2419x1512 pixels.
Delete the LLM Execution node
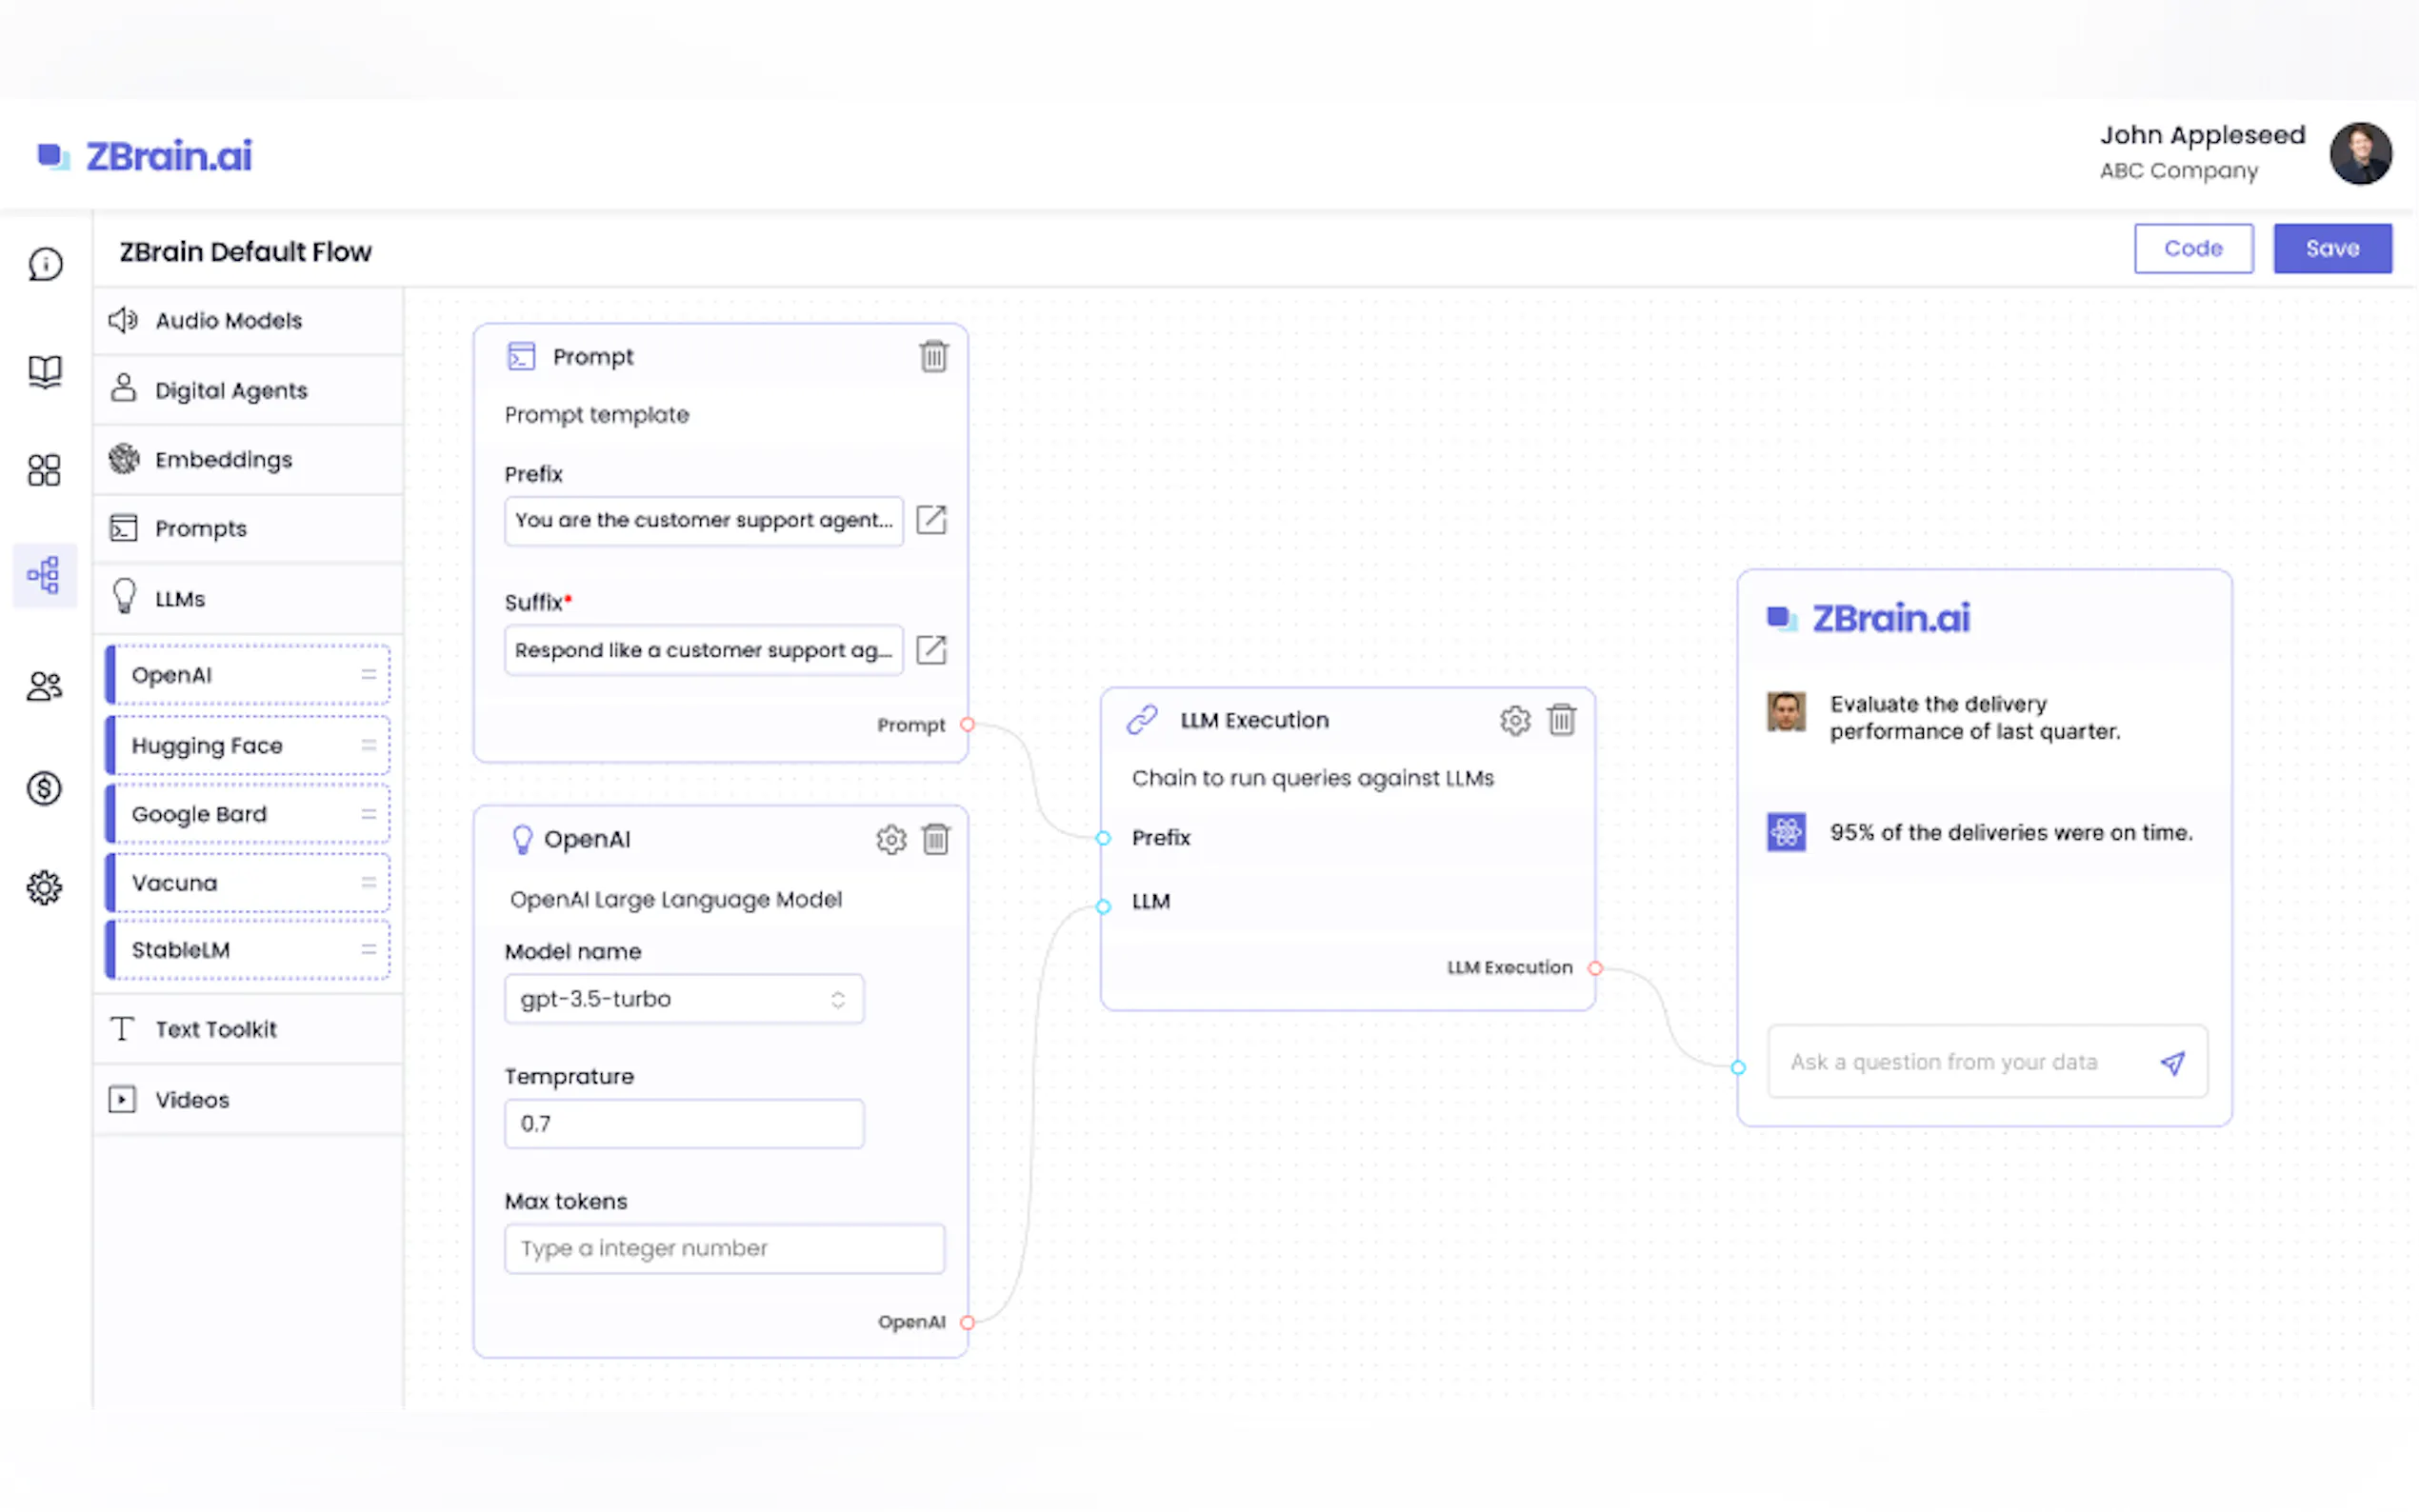(1561, 720)
